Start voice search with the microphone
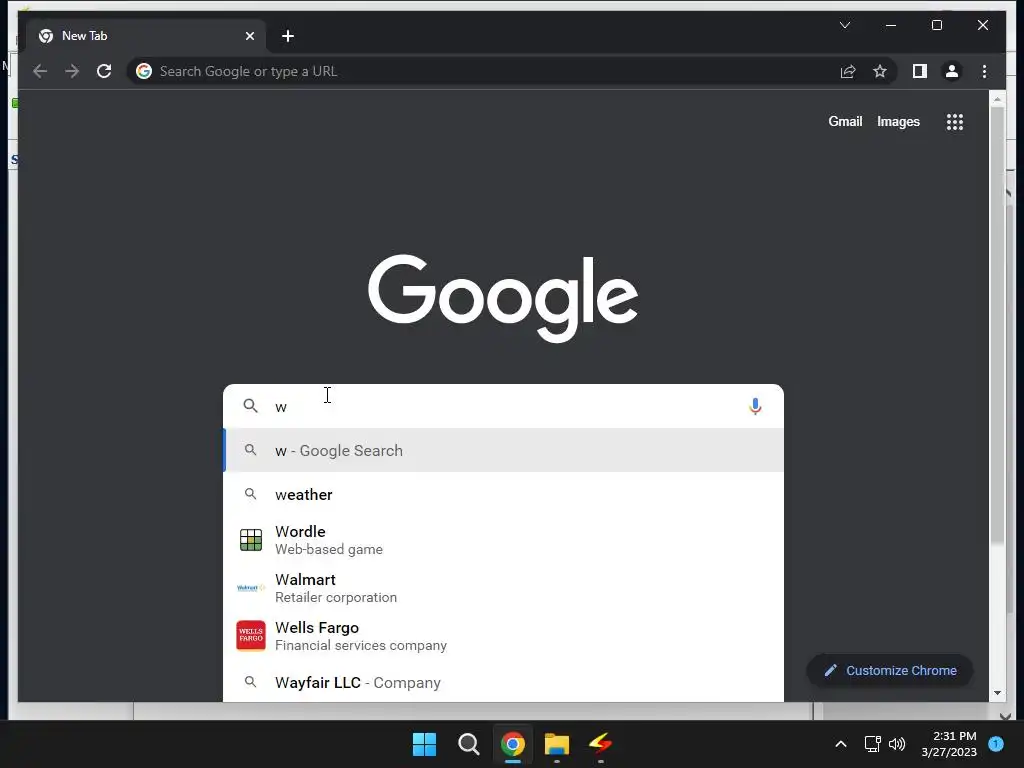This screenshot has width=1024, height=768. pyautogui.click(x=755, y=406)
